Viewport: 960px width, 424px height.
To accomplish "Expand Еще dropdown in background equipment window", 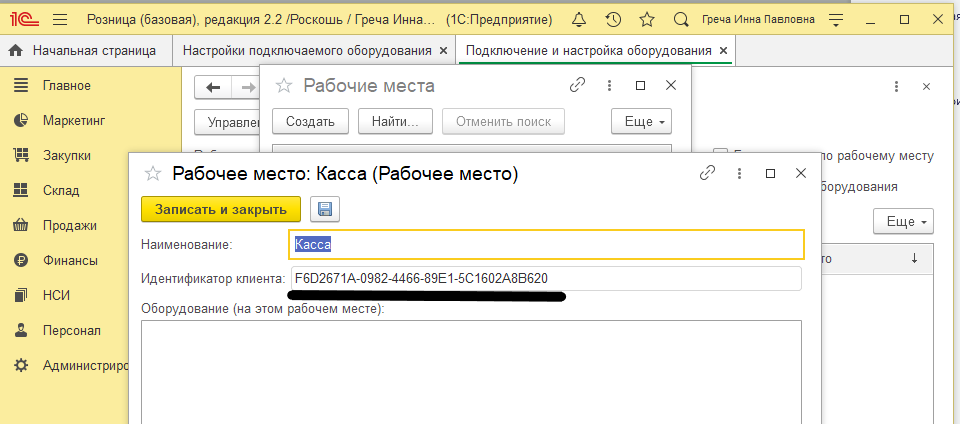I will [904, 221].
